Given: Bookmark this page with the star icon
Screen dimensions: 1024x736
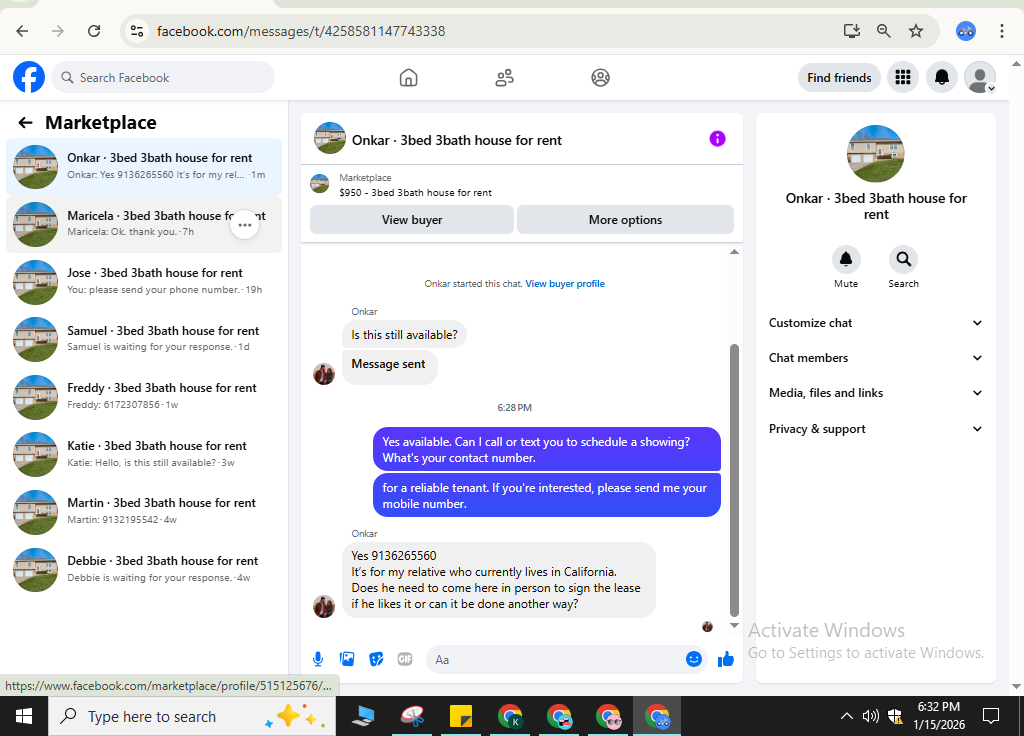Looking at the screenshot, I should [916, 31].
